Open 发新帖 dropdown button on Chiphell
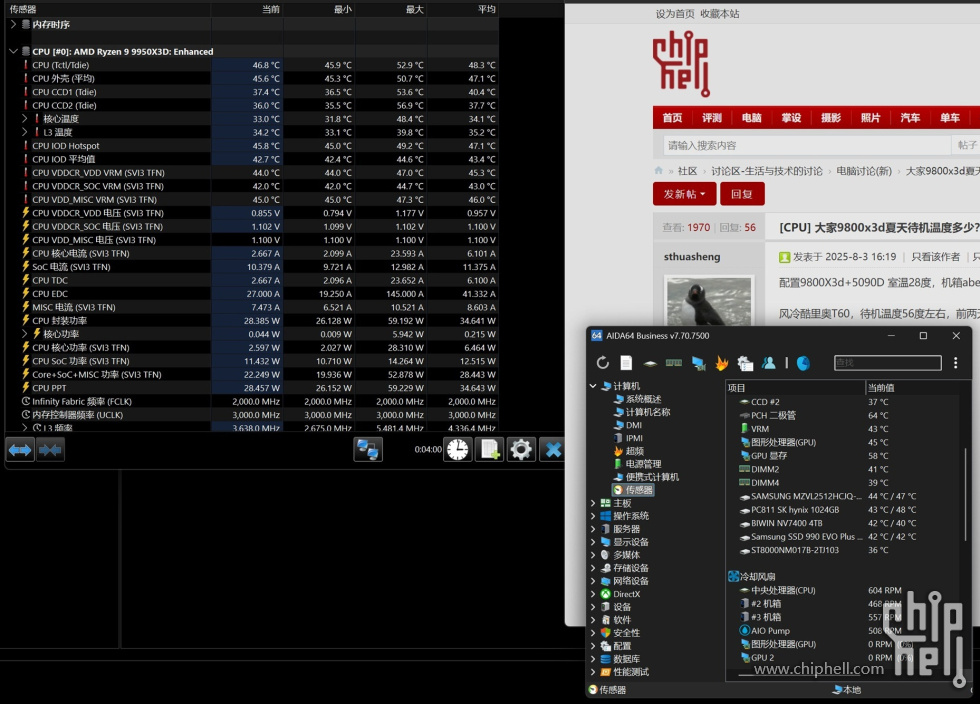 point(684,194)
